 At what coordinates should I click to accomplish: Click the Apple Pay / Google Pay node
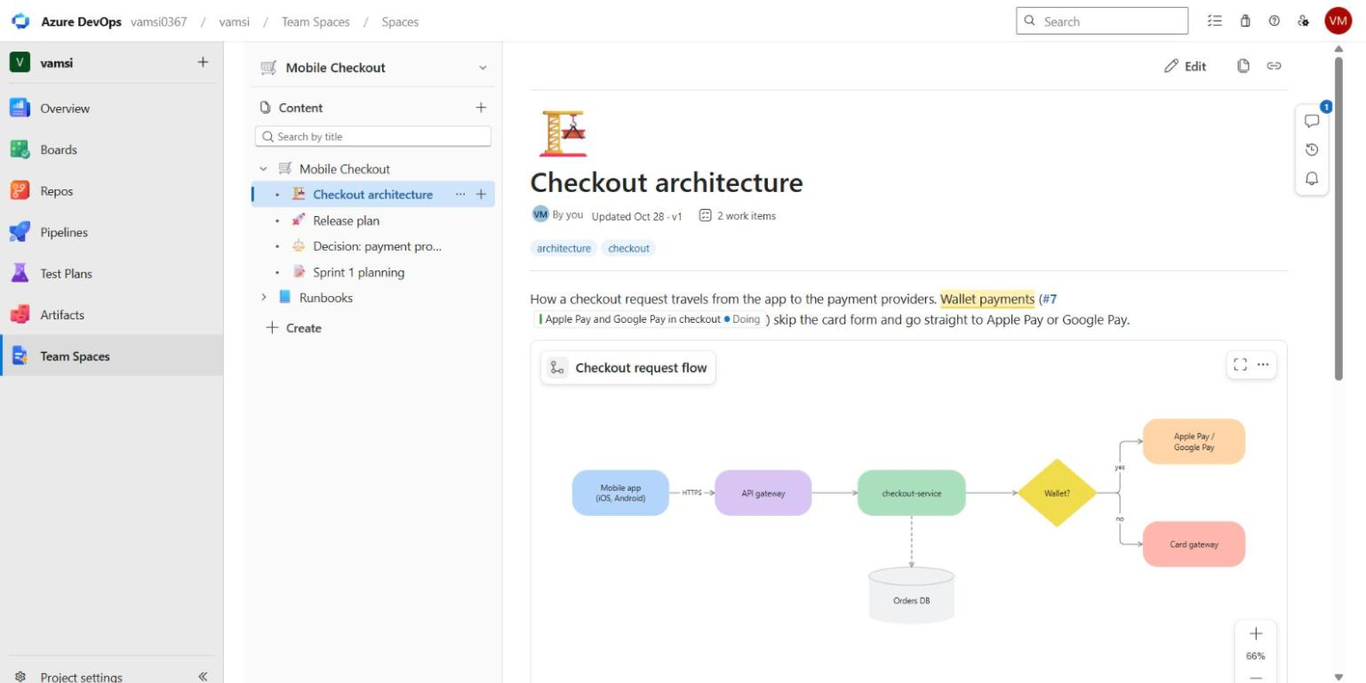pos(1194,442)
